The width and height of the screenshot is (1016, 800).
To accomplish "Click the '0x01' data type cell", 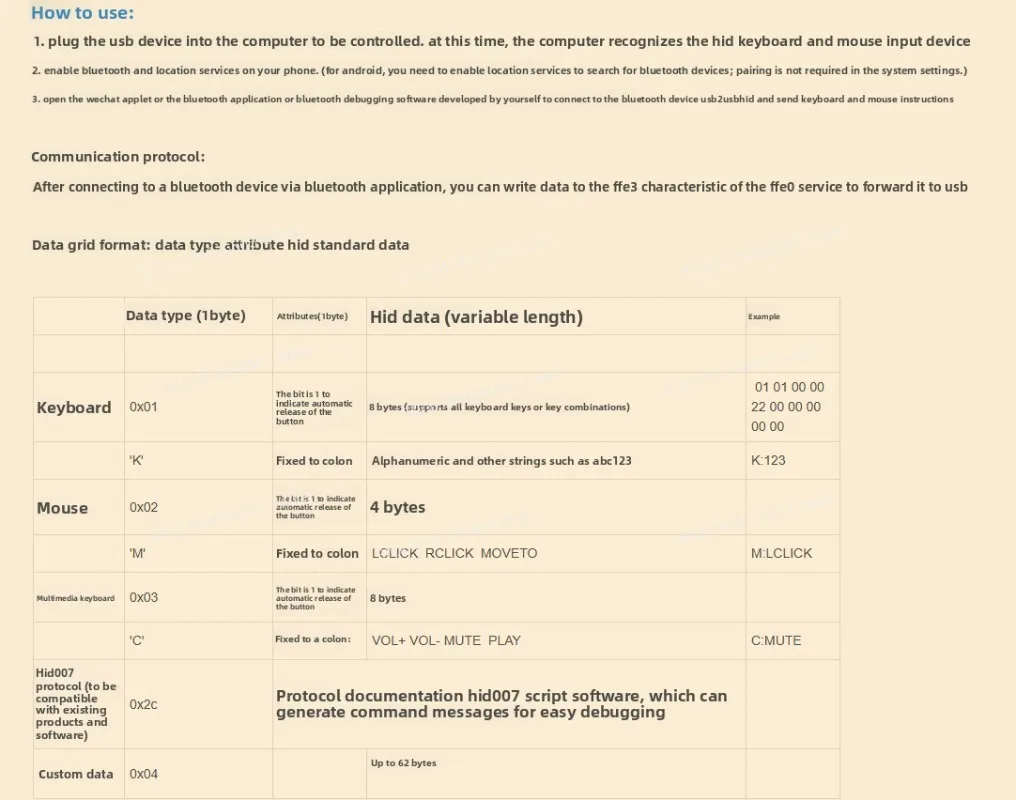I will click(x=143, y=407).
